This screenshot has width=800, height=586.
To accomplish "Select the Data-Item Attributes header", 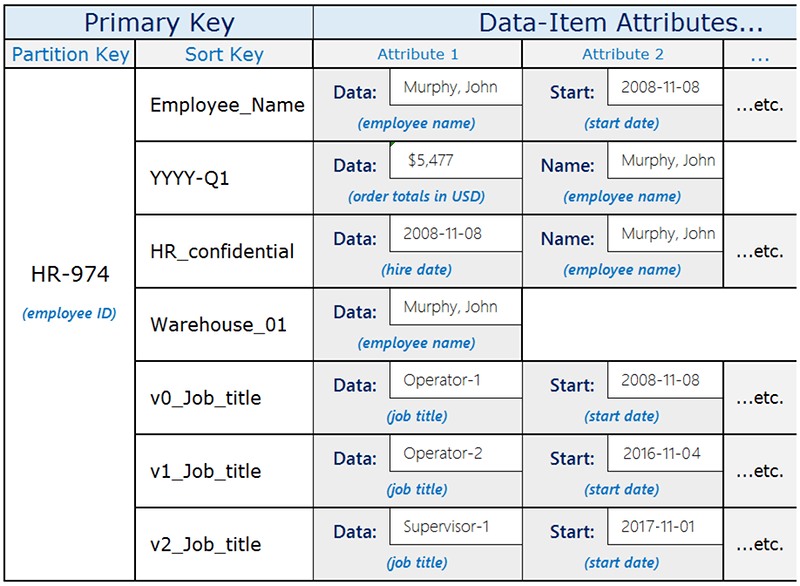I will tap(555, 22).
